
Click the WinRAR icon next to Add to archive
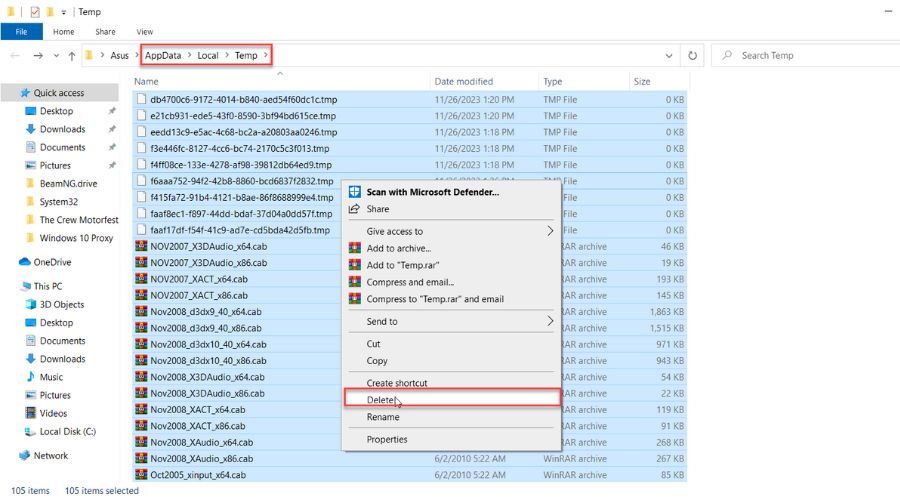coord(354,248)
